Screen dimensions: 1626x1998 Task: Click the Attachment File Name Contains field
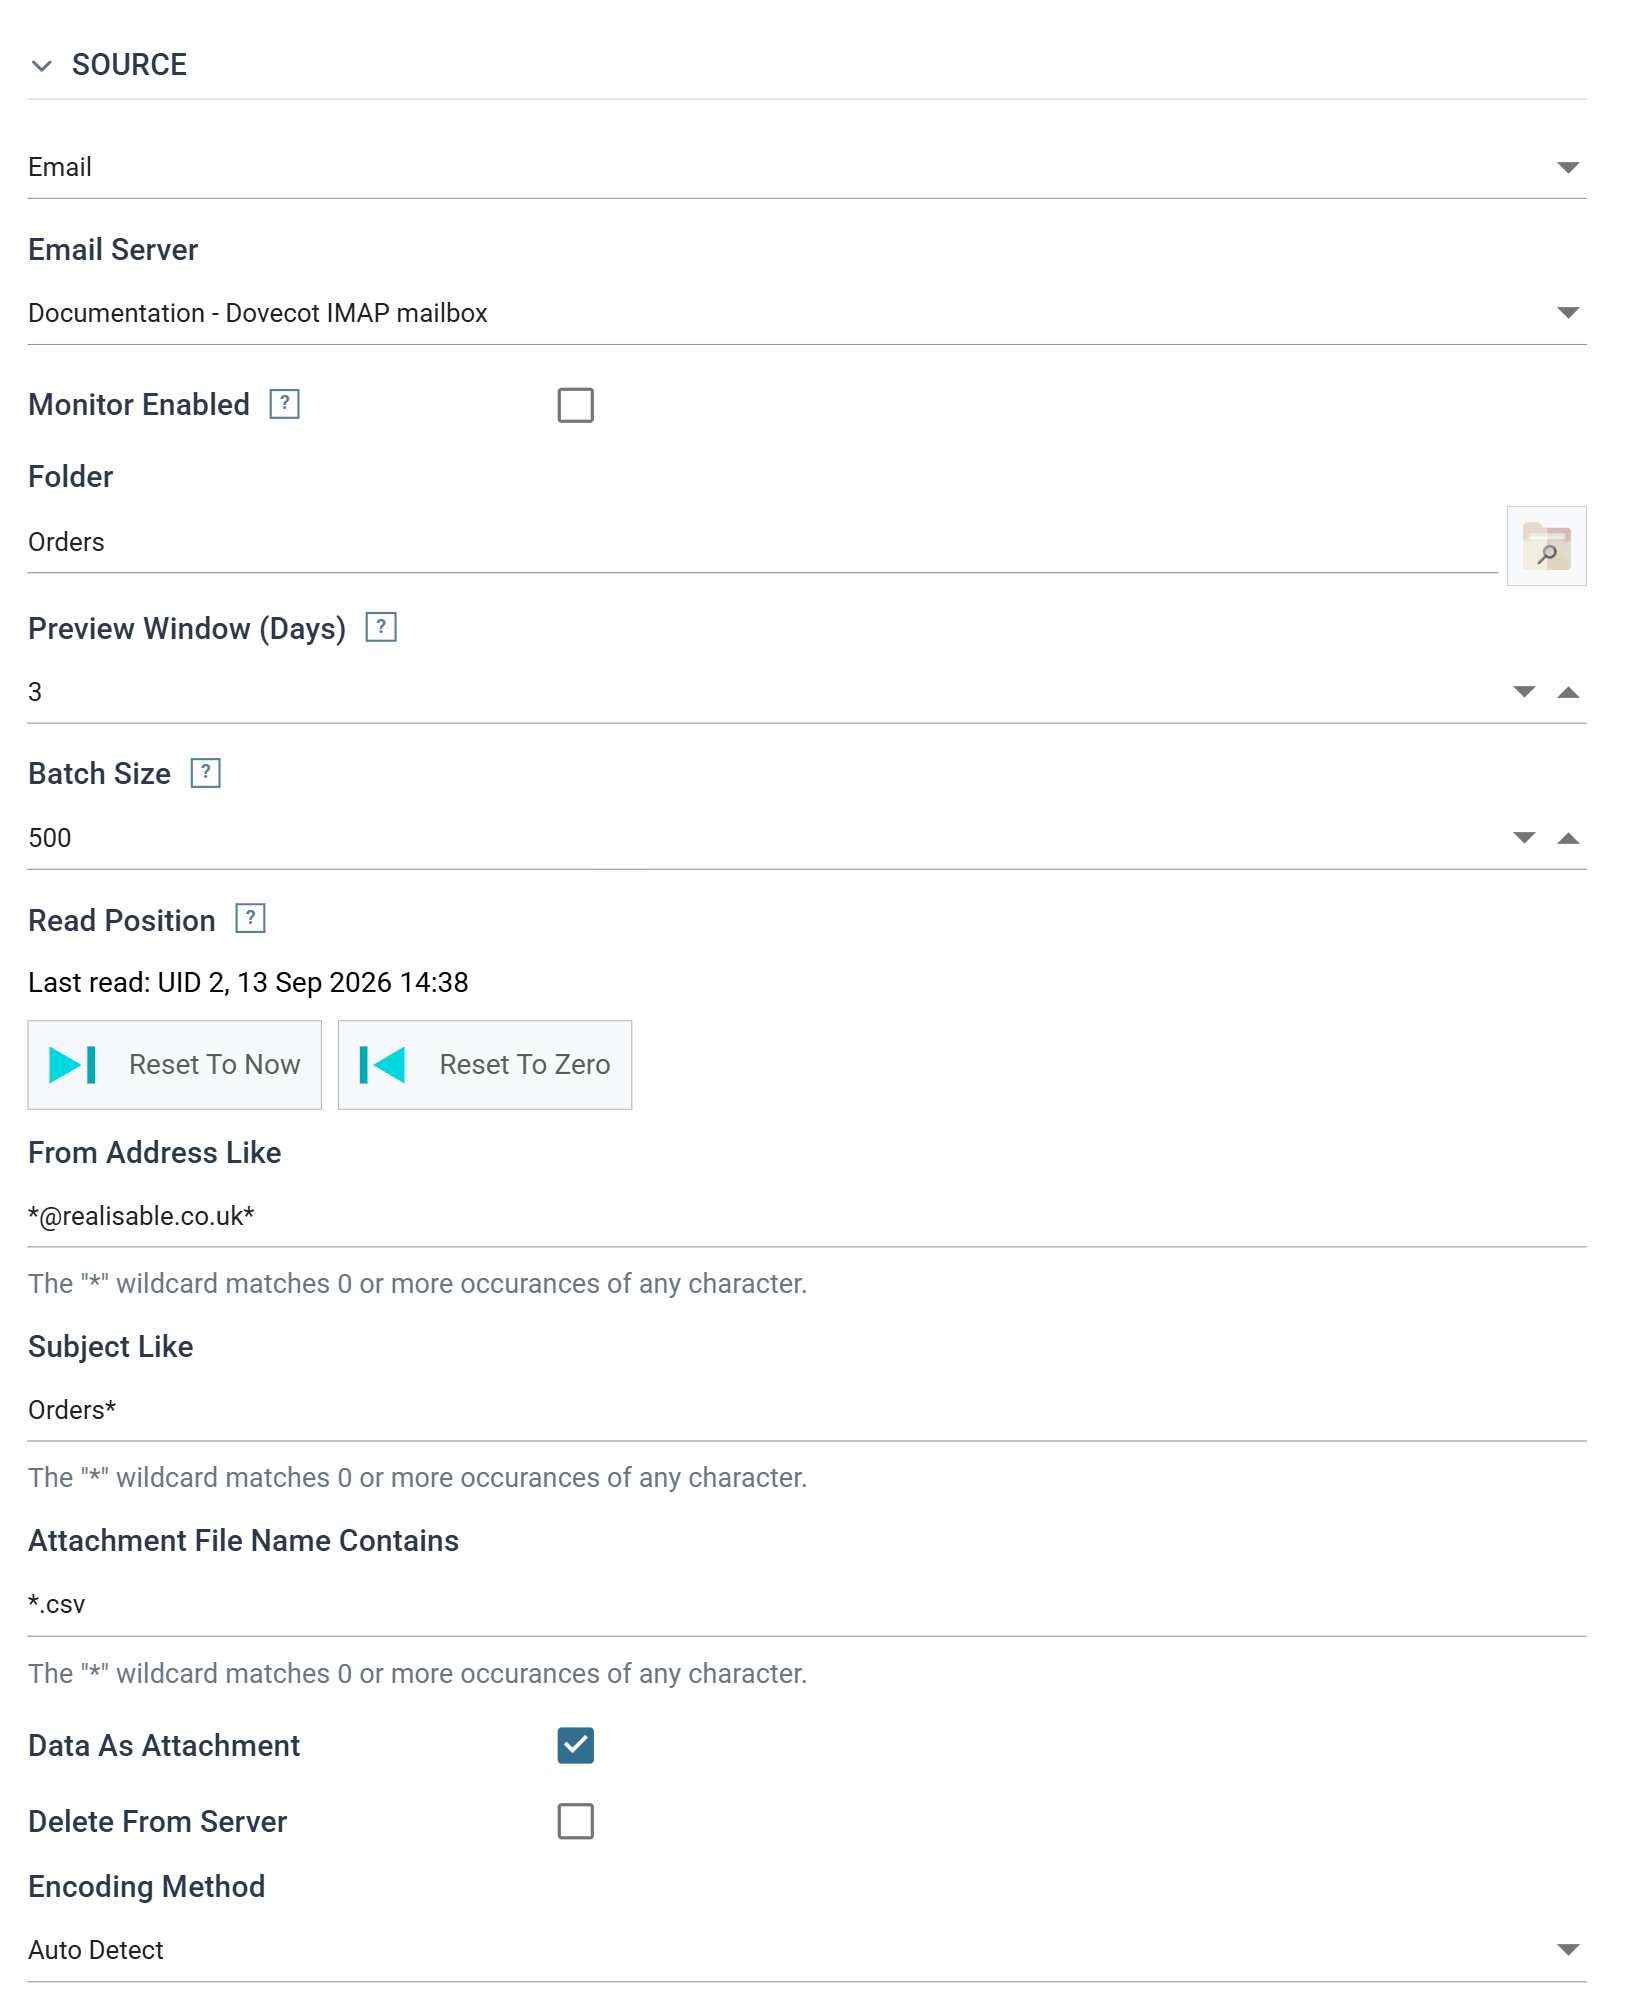(807, 1606)
